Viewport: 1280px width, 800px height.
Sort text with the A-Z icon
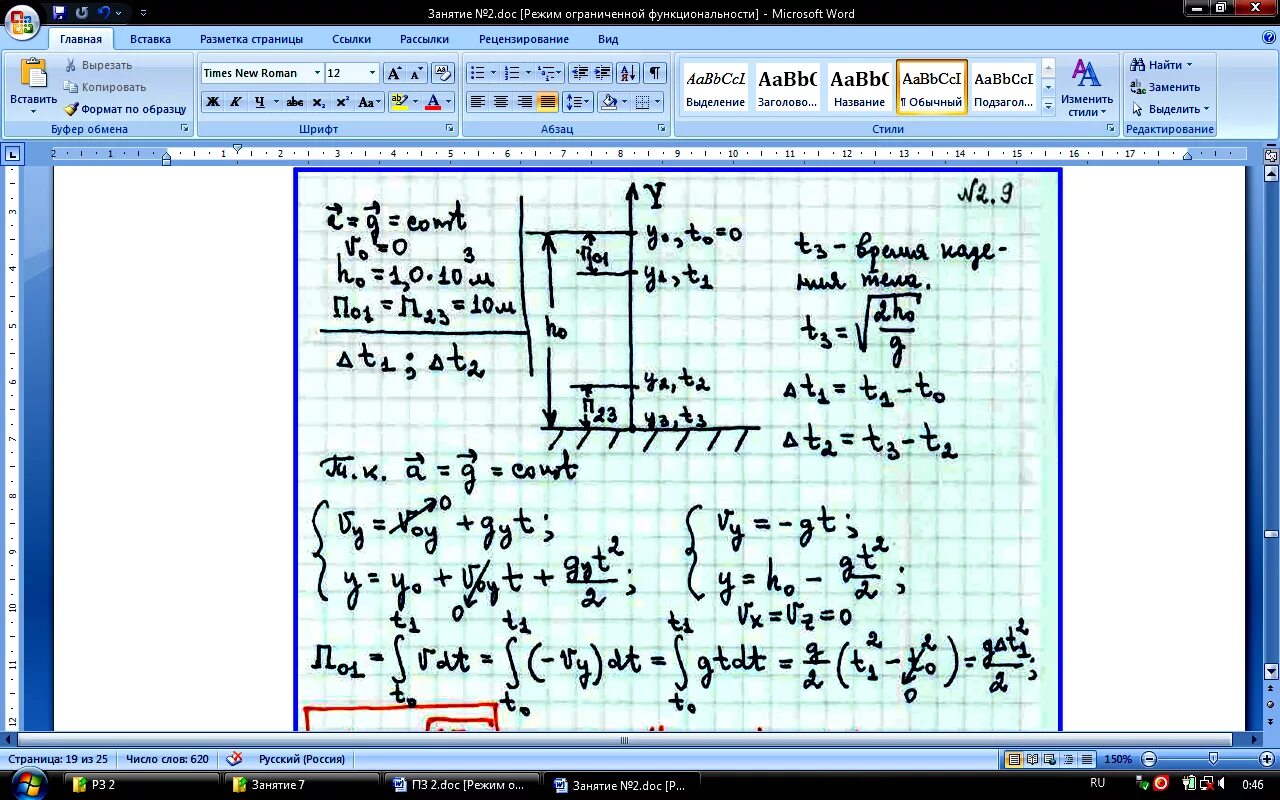pyautogui.click(x=628, y=73)
